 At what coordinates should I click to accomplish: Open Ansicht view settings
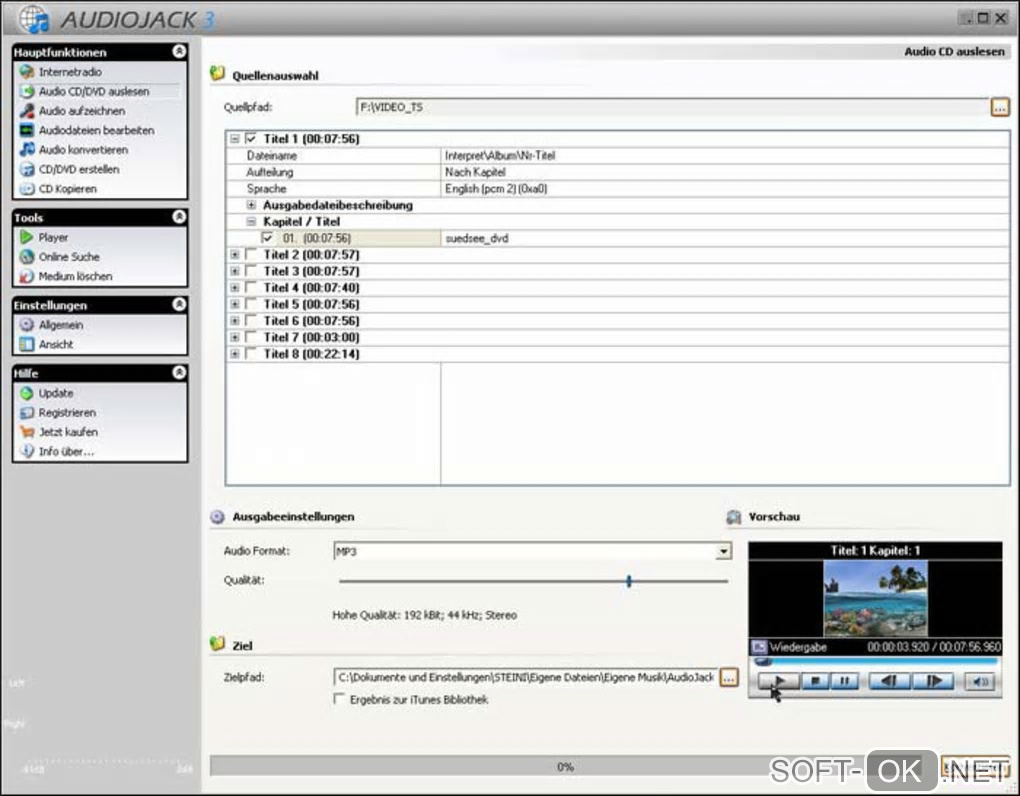click(55, 344)
